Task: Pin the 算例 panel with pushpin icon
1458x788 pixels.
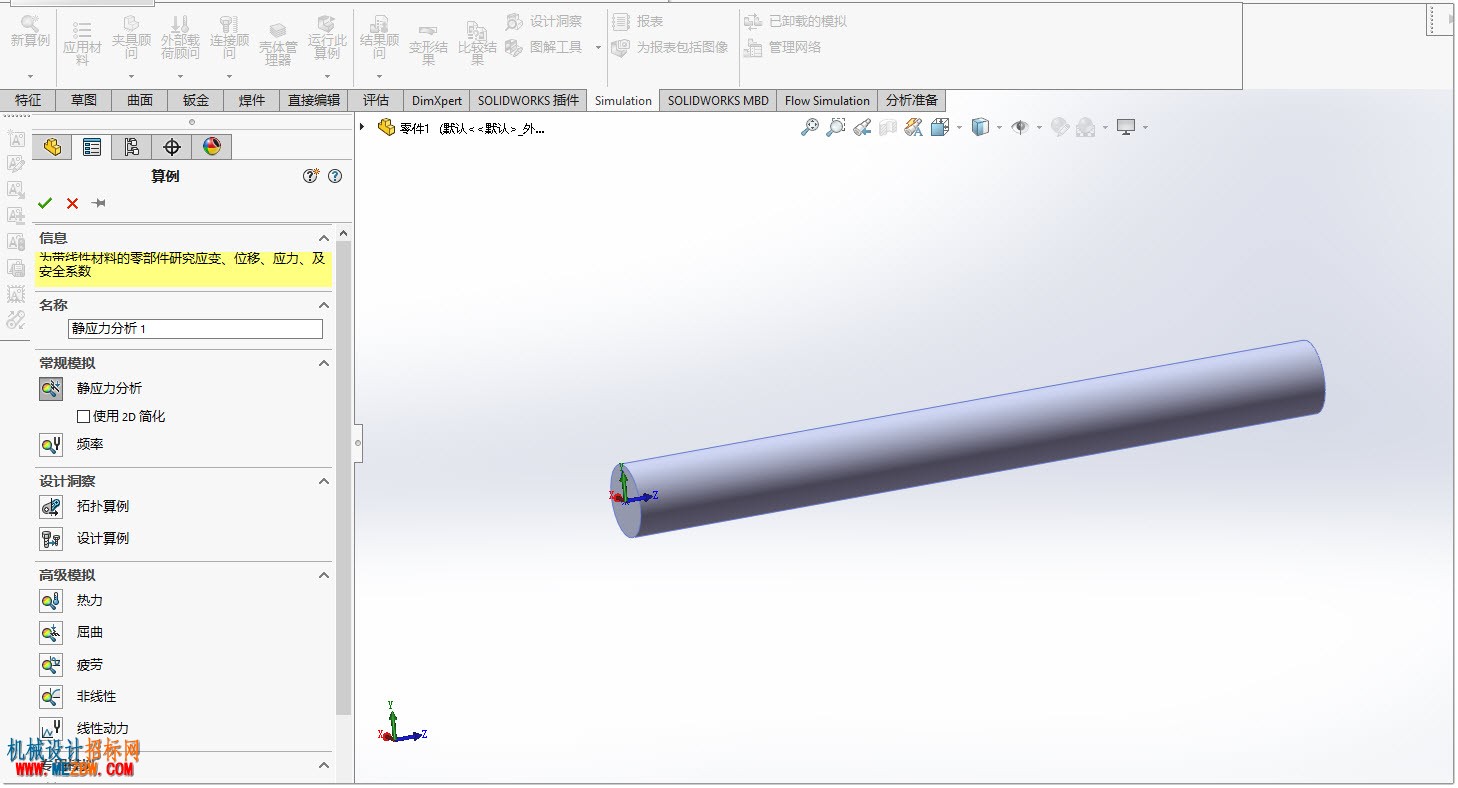Action: [98, 203]
